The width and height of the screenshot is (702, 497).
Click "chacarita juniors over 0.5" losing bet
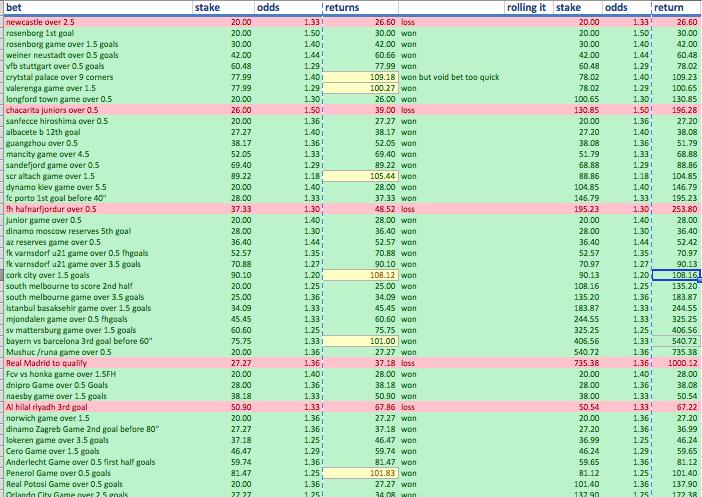click(x=98, y=110)
